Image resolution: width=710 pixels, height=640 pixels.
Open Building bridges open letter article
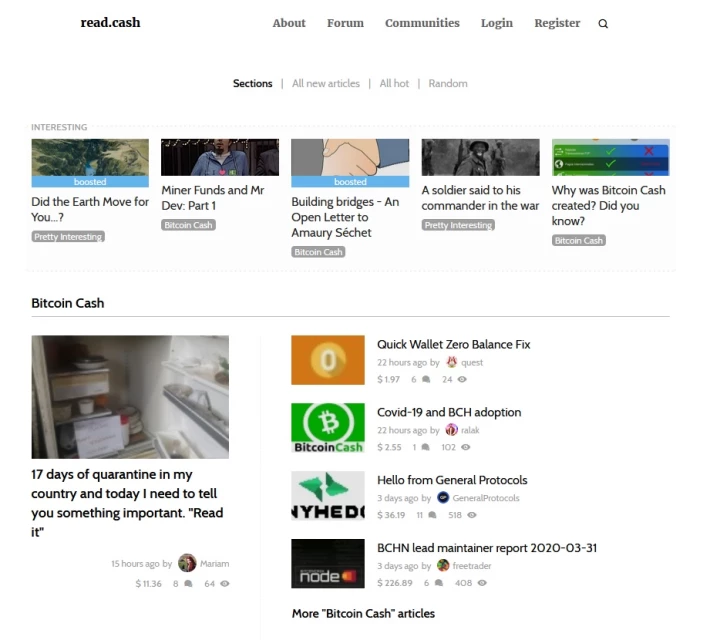click(345, 217)
